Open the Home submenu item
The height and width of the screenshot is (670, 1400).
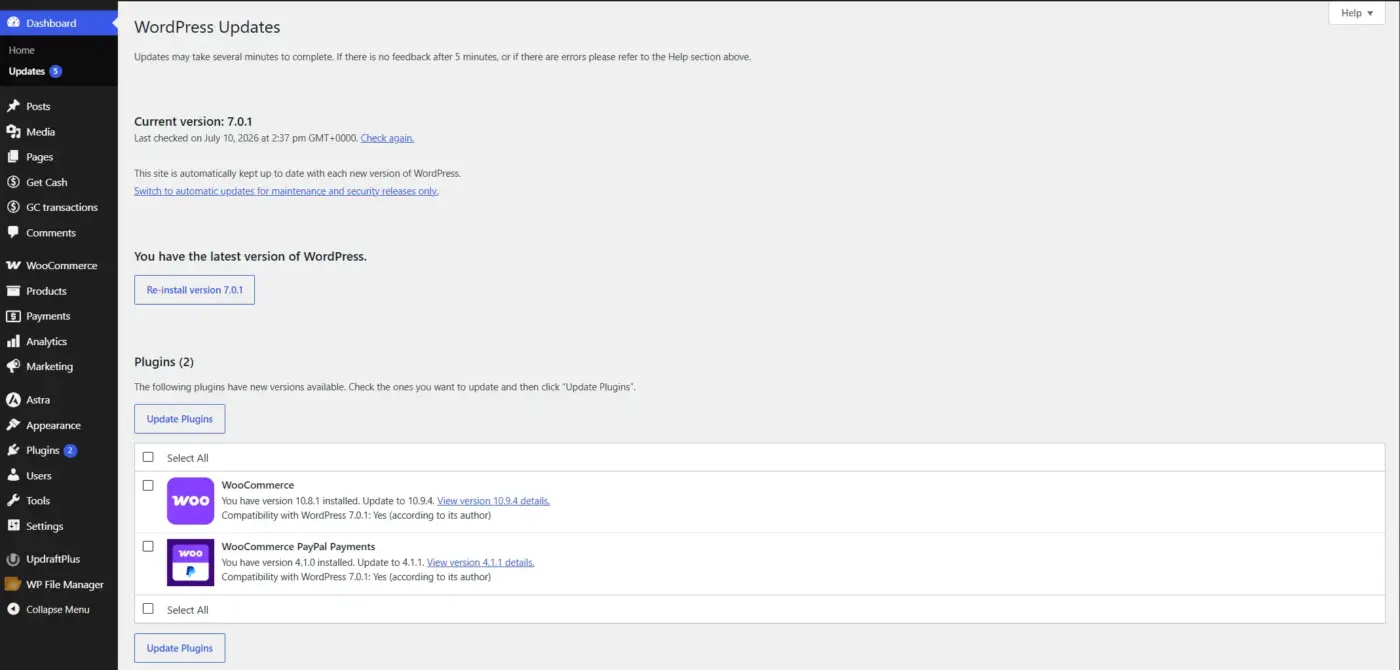click(22, 50)
